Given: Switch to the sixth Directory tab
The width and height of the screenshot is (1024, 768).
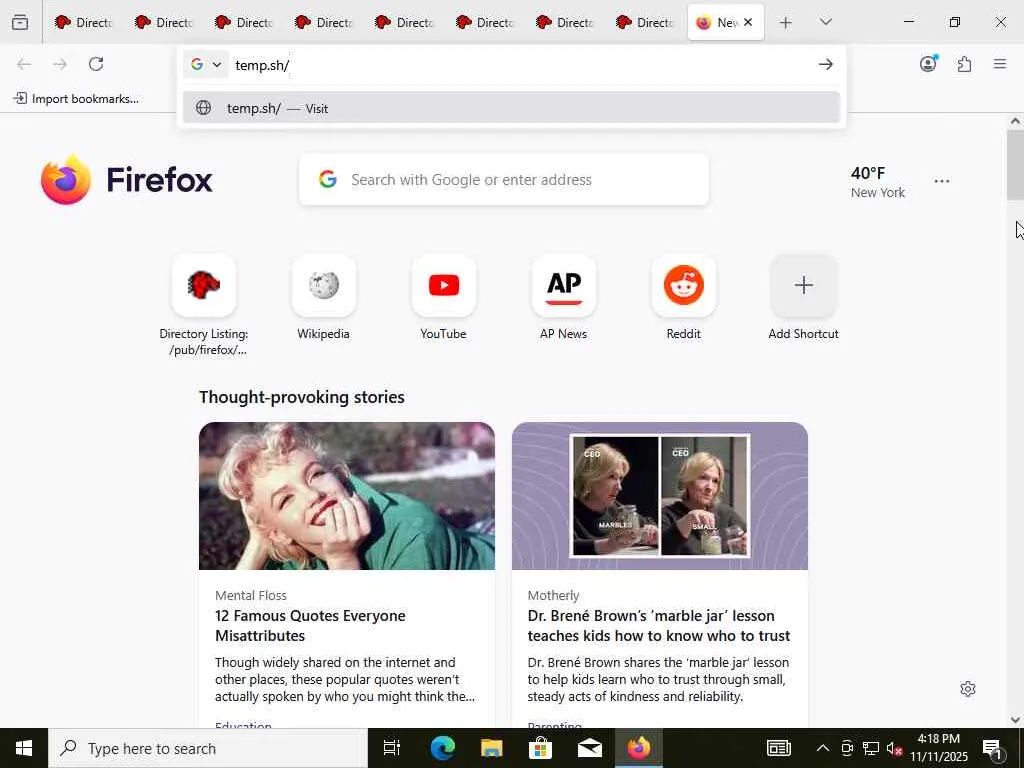Looking at the screenshot, I should pyautogui.click(x=484, y=22).
